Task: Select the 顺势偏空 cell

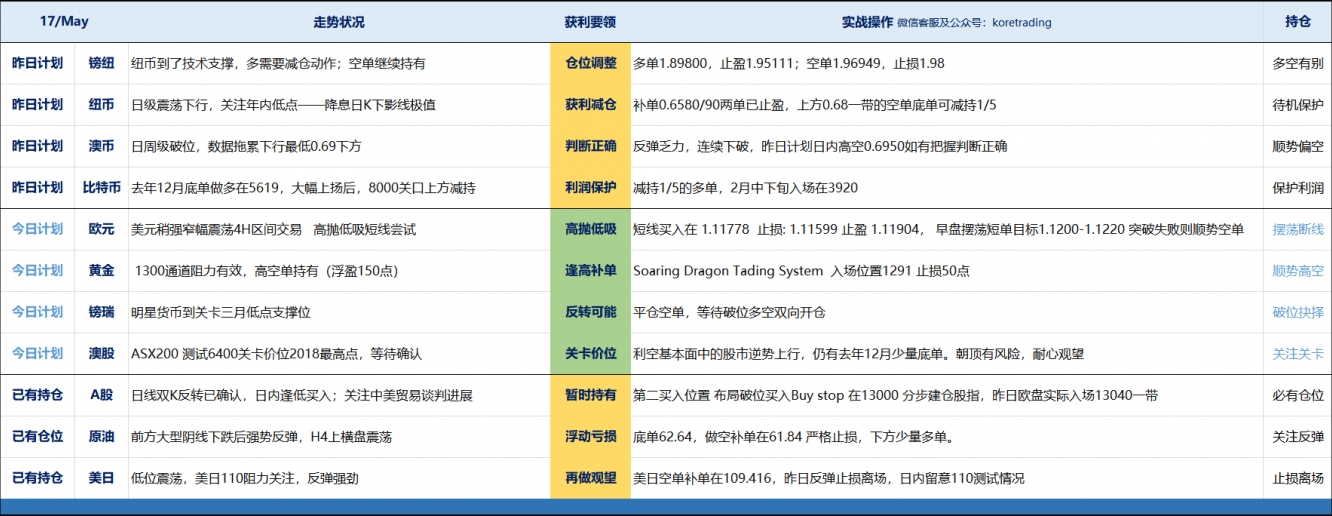Action: click(1297, 146)
